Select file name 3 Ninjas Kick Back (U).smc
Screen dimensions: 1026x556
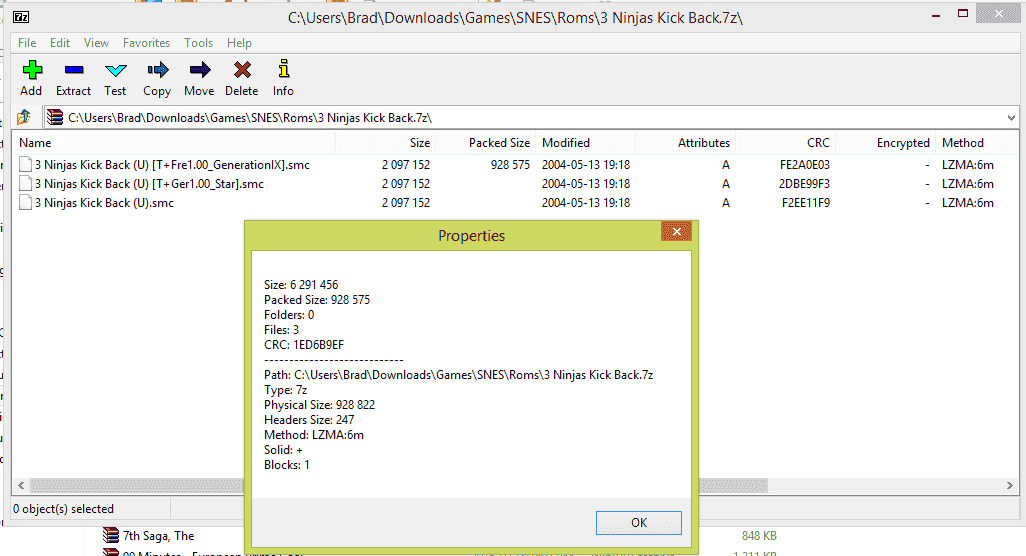coord(104,202)
